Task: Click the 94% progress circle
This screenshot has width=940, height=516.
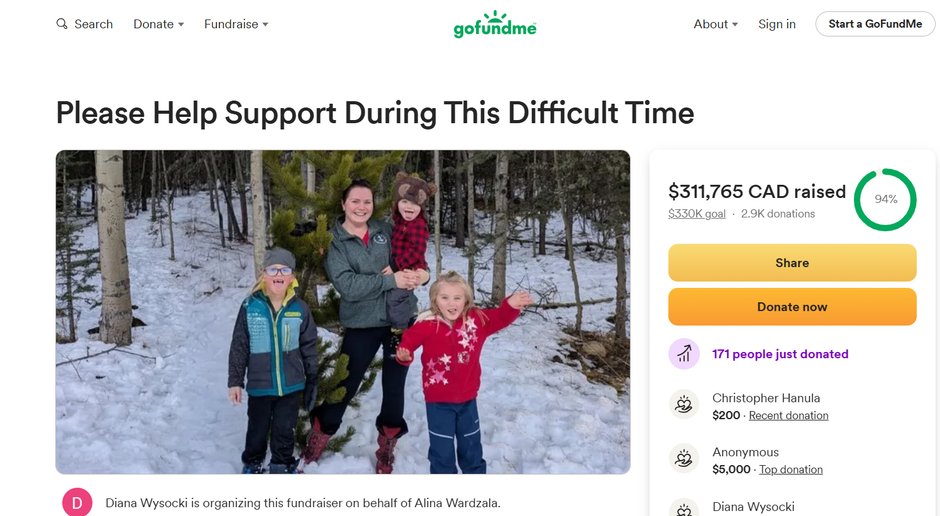Action: [885, 199]
